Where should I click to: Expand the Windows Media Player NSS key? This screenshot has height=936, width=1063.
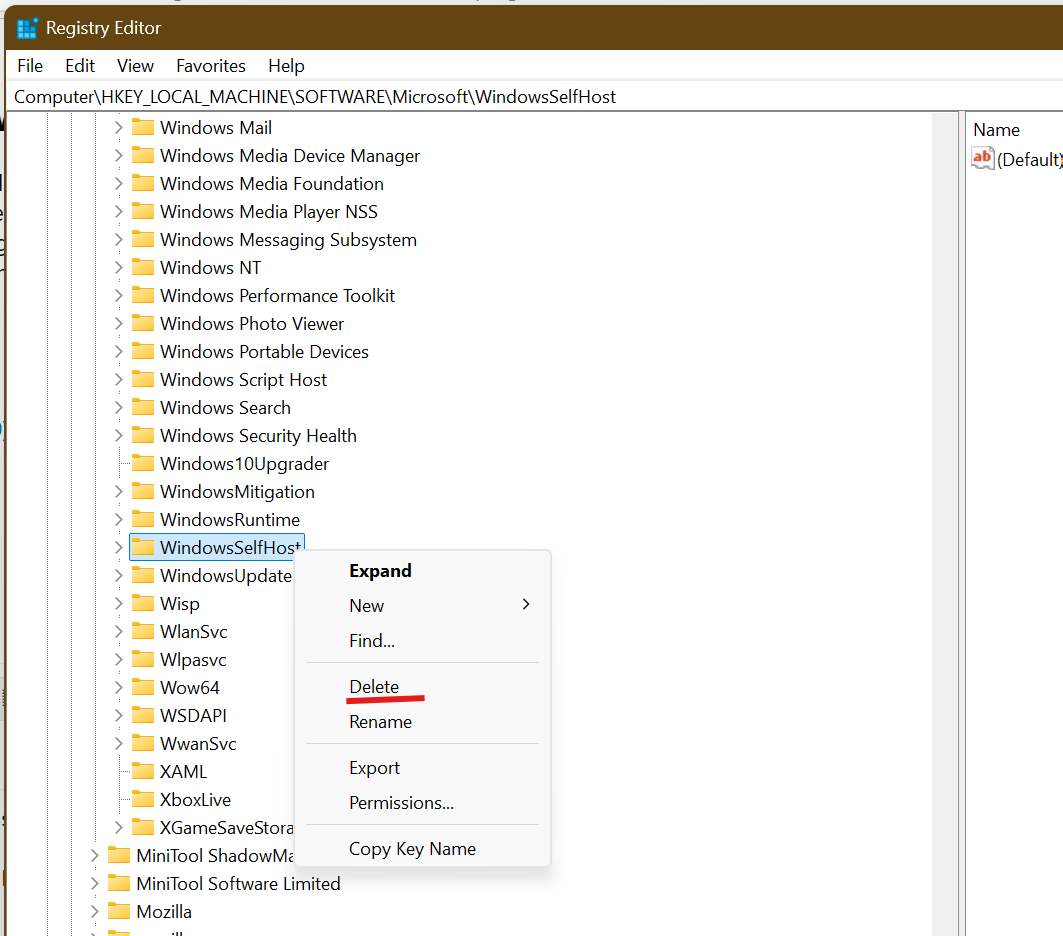click(x=119, y=211)
